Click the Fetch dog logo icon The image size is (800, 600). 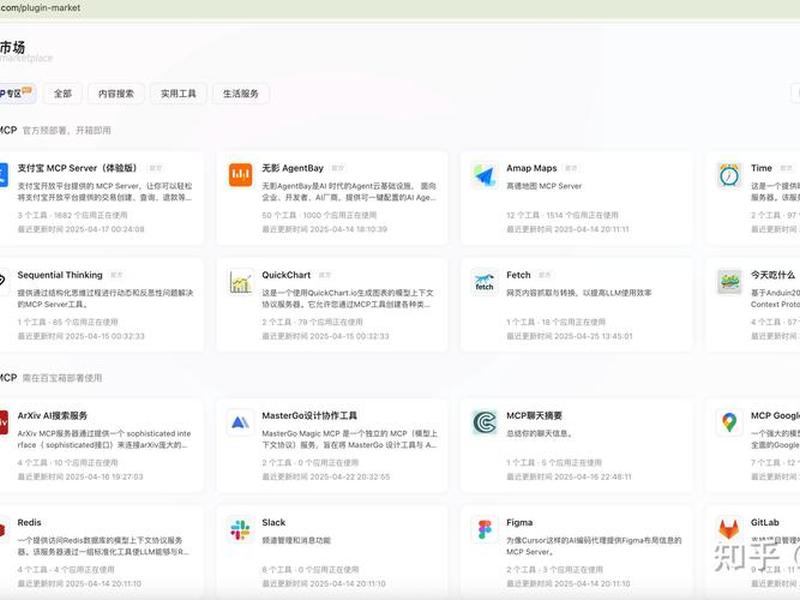tap(485, 282)
